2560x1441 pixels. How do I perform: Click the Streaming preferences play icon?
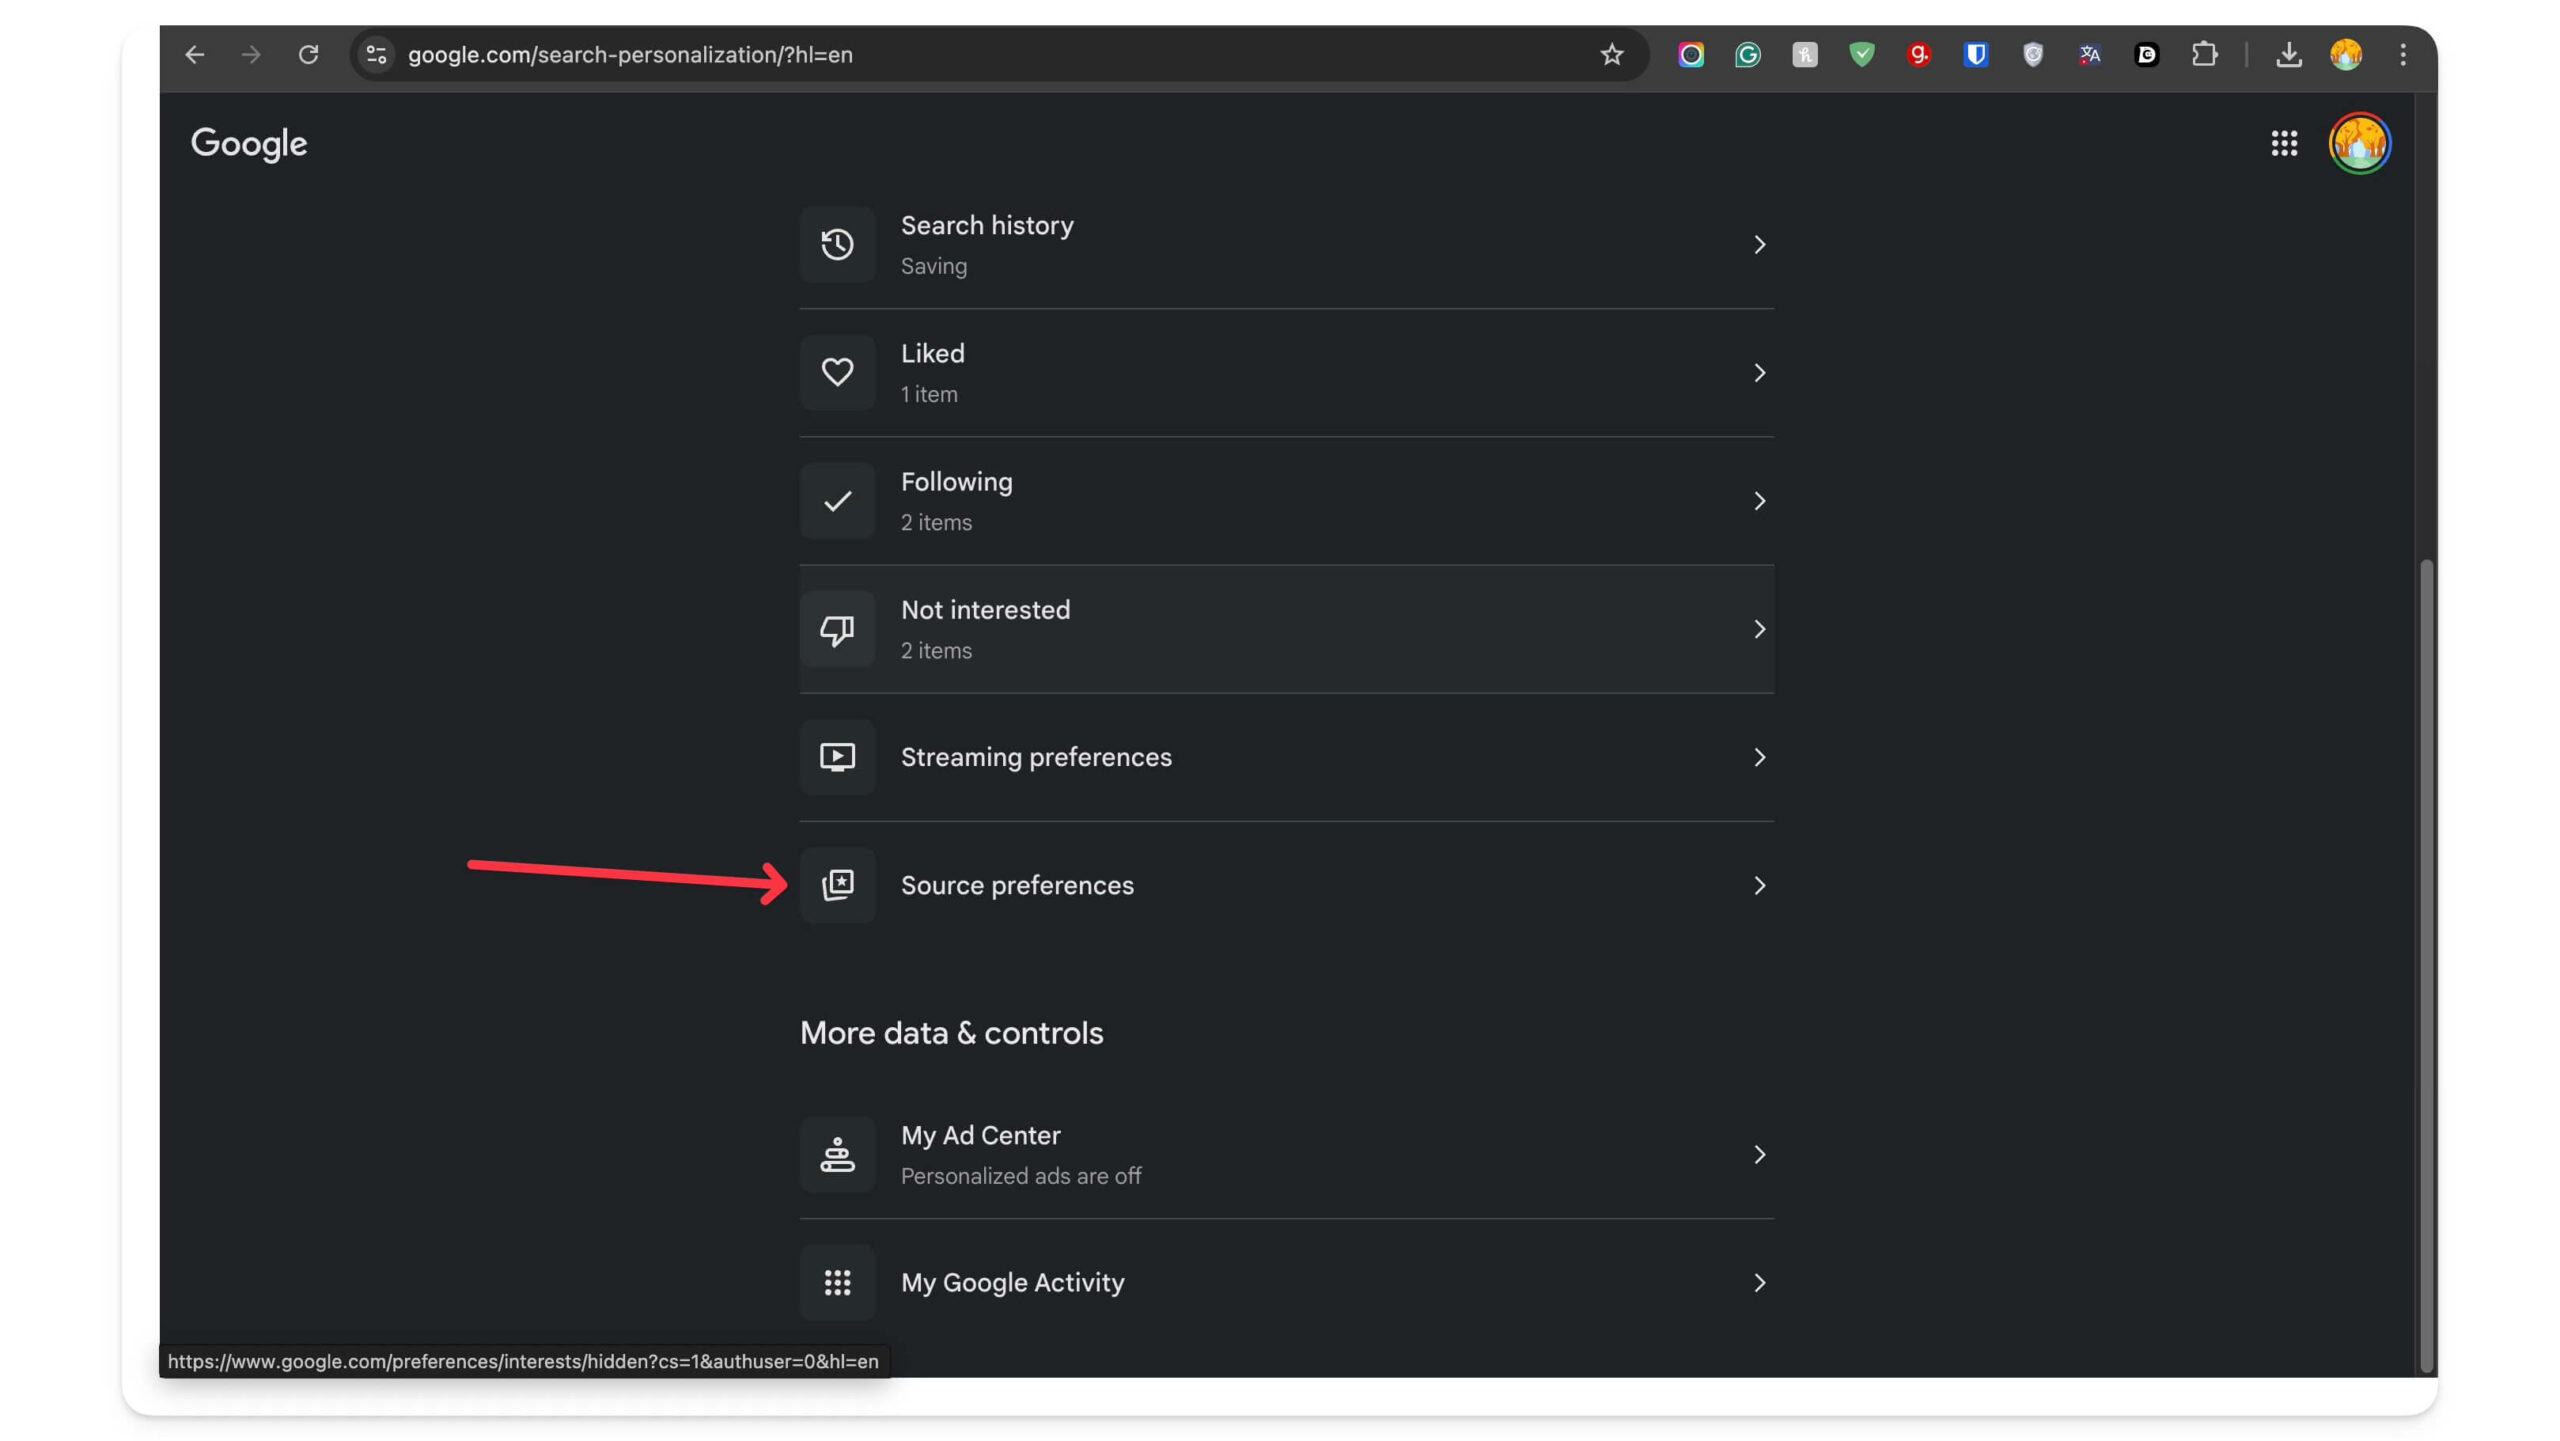point(837,757)
